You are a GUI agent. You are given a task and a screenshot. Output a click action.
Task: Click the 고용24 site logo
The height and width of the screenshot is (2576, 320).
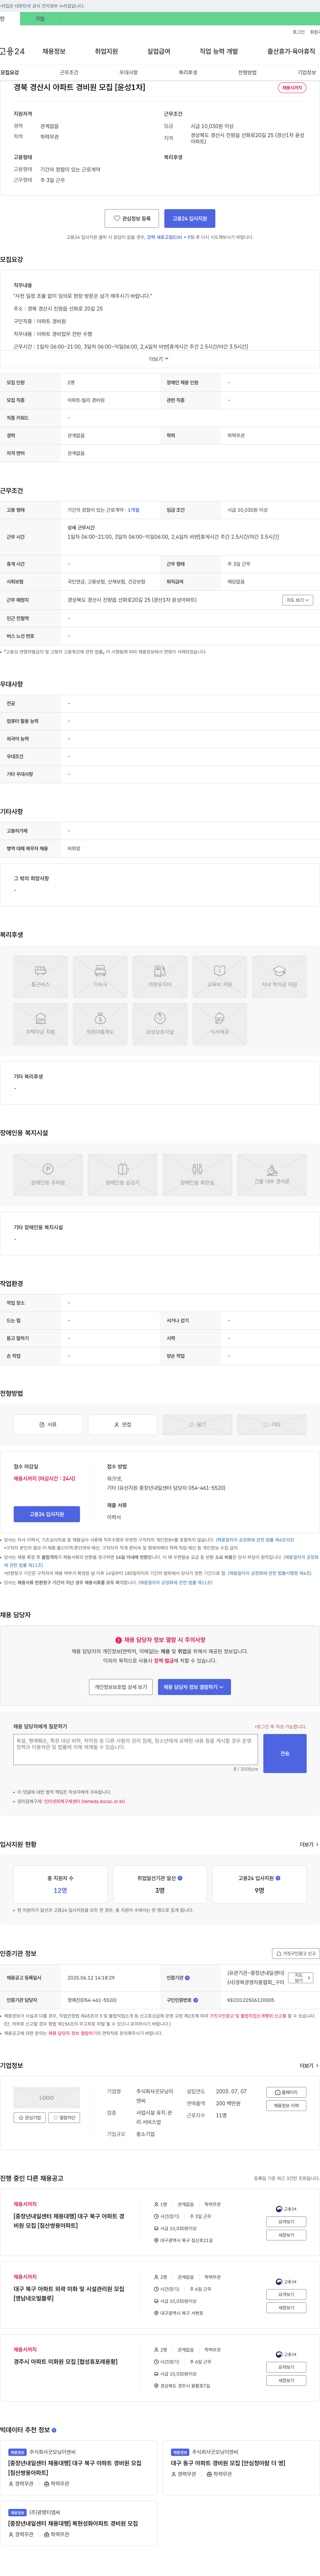point(12,51)
